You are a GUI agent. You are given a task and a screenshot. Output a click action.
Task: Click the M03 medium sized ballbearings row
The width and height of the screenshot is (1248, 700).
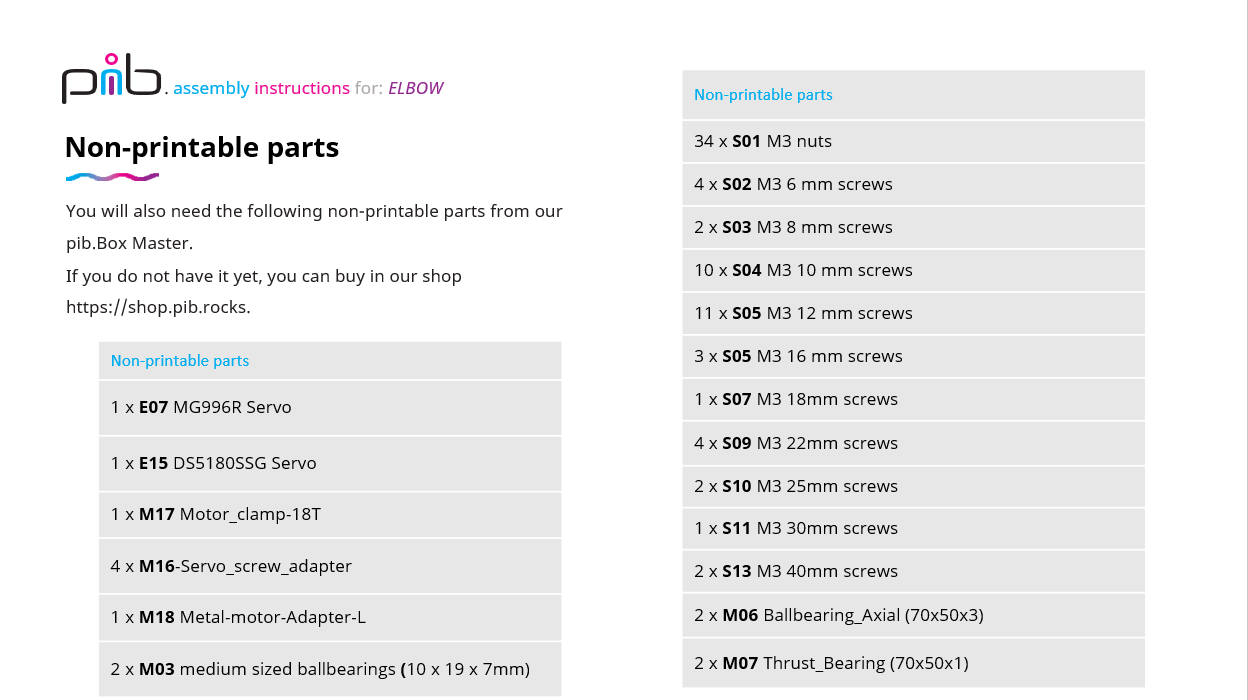329,669
